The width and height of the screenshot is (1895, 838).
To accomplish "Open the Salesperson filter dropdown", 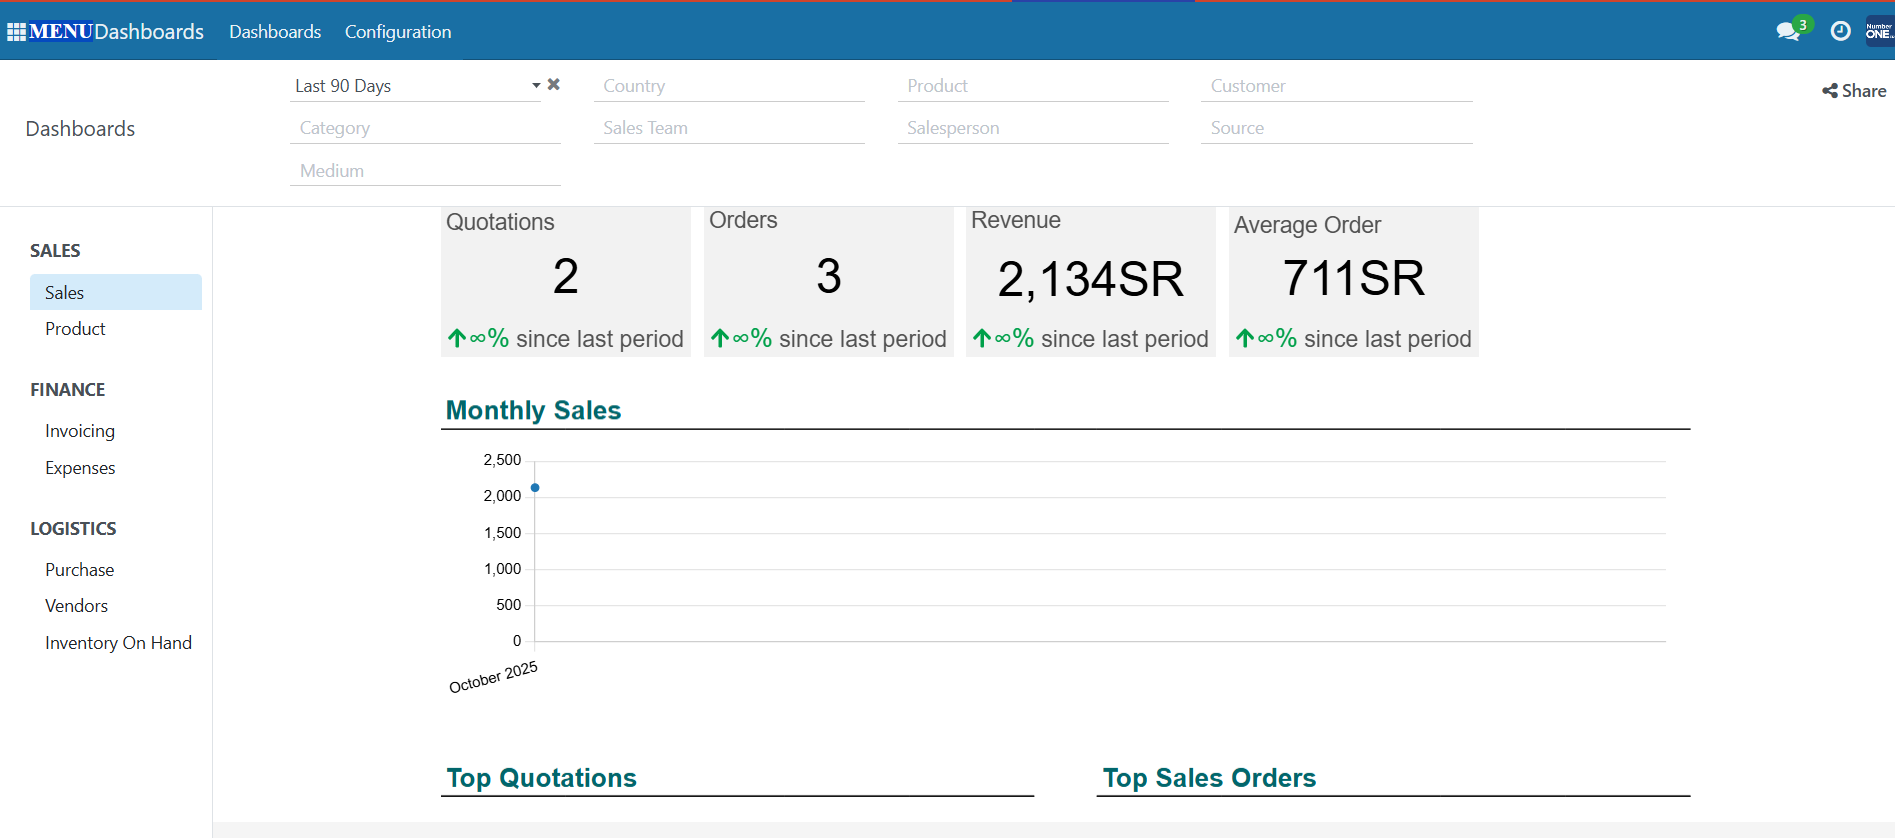I will coord(1032,128).
